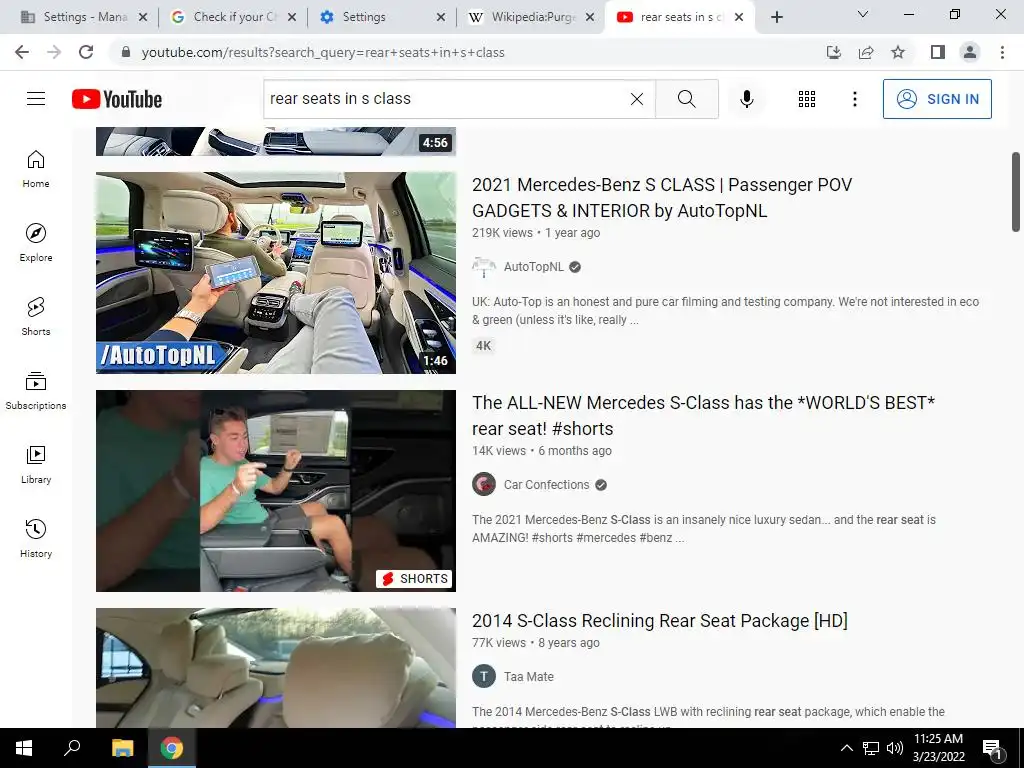Bookmark this page with star icon

pyautogui.click(x=898, y=52)
